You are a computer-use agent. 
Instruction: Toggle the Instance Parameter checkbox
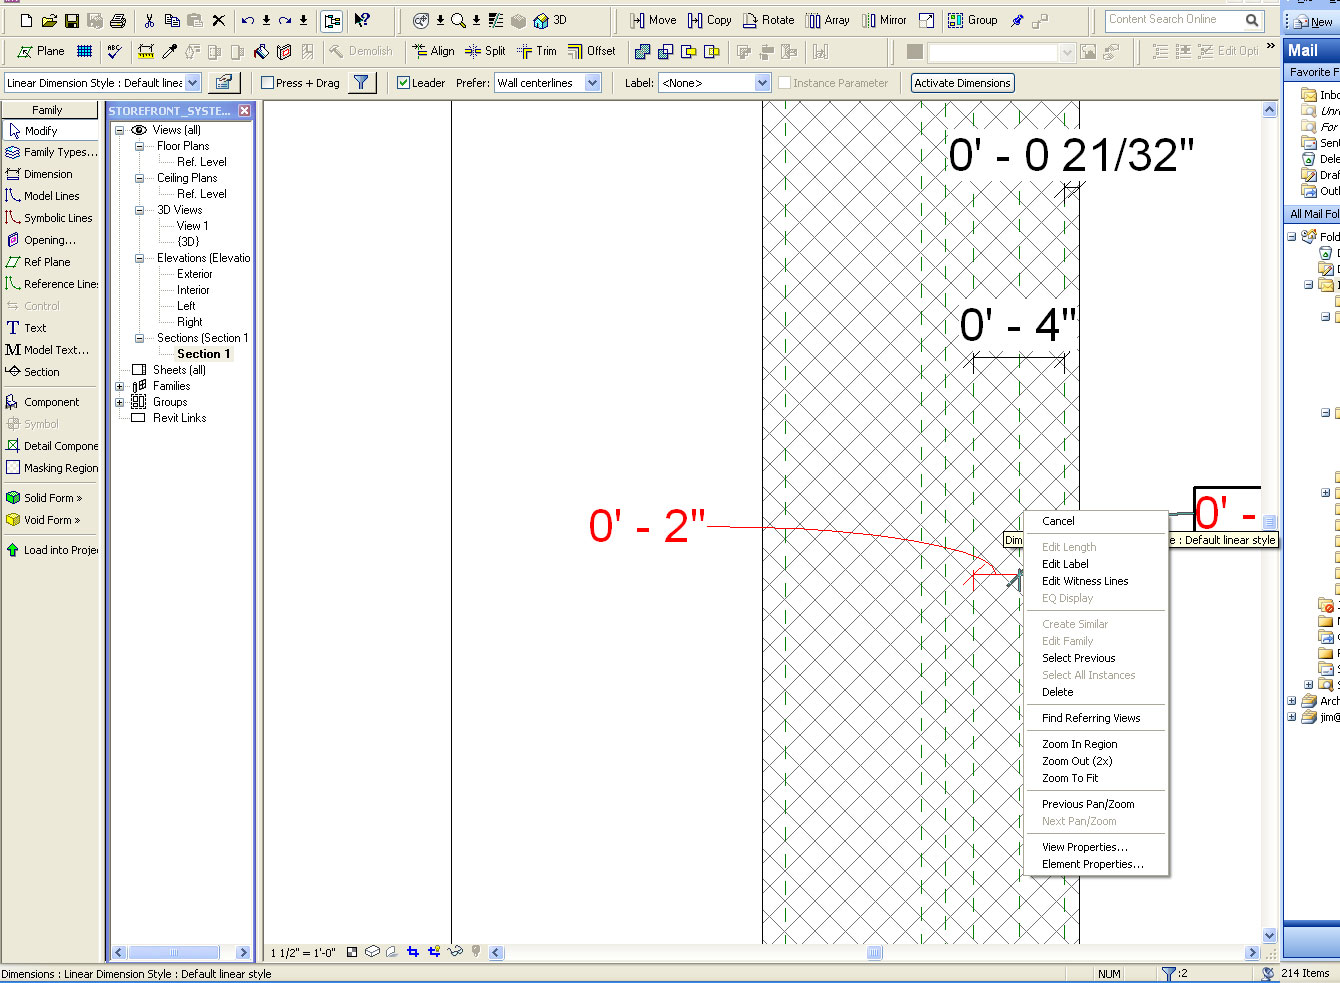pyautogui.click(x=784, y=83)
